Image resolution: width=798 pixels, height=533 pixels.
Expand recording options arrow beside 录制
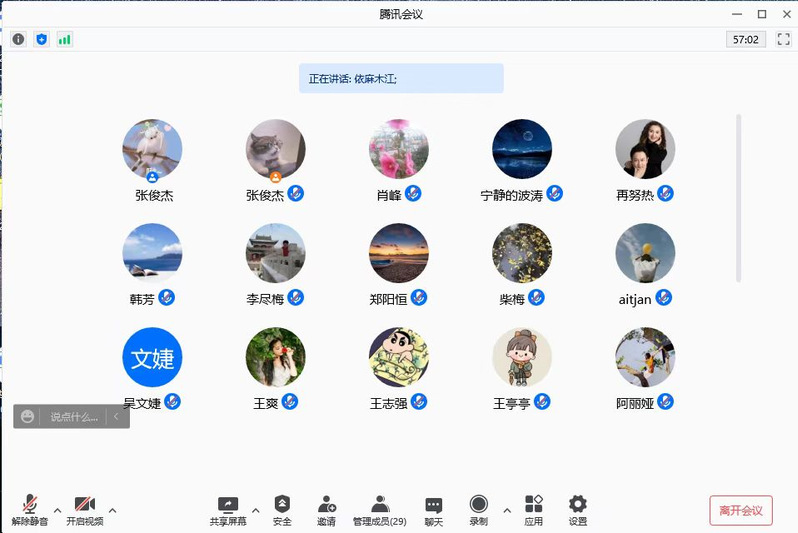pos(507,510)
